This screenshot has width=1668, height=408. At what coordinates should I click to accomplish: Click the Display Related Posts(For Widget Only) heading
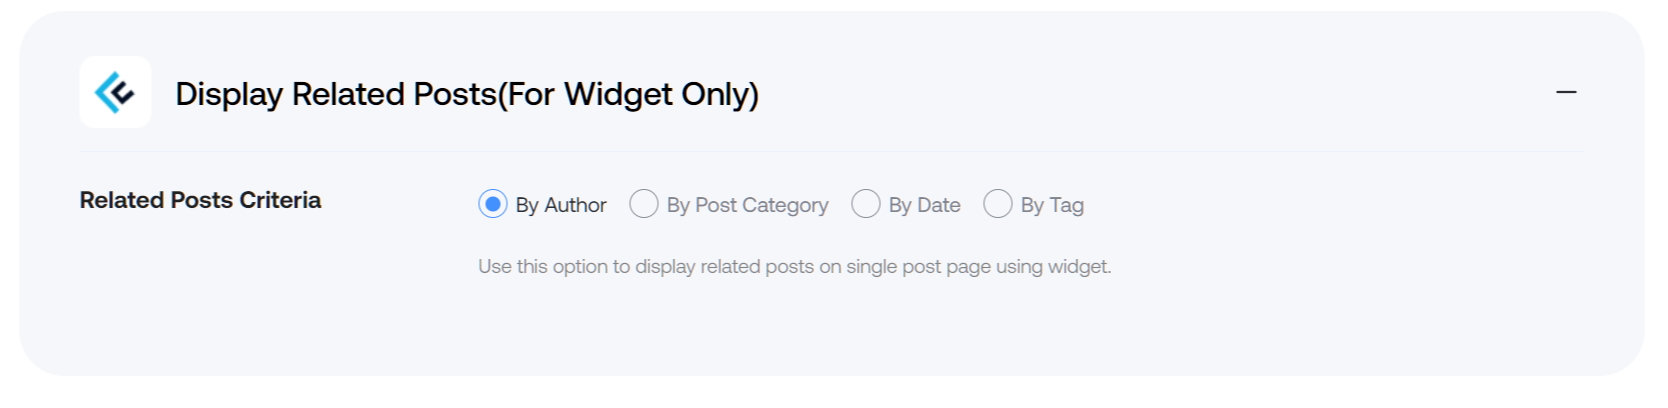coord(467,94)
